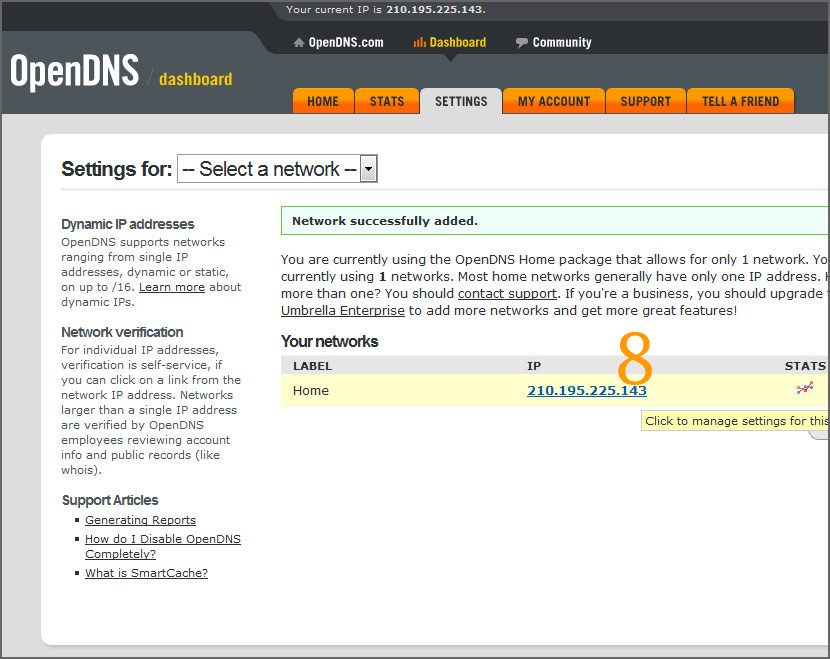Screen dimensions: 830x659
Task: Click the Your networks heading
Action: click(x=329, y=341)
